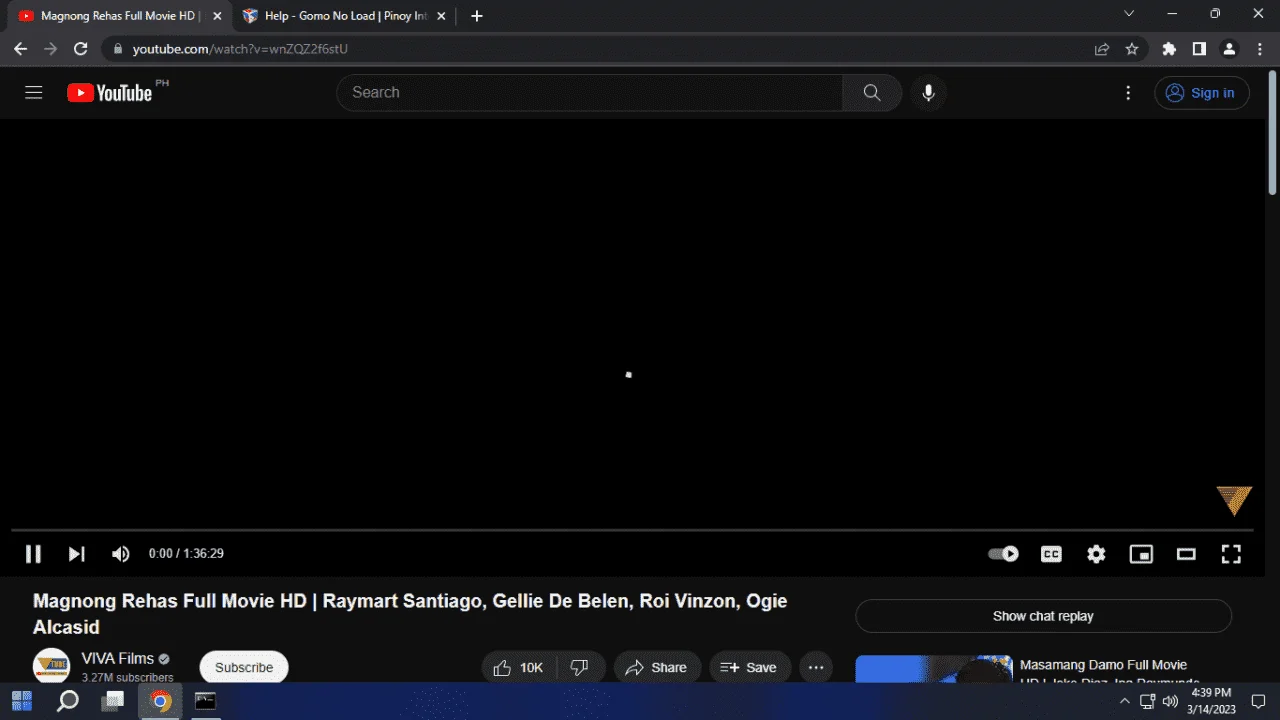Open a new browser tab
The width and height of the screenshot is (1280, 720).
(x=477, y=16)
